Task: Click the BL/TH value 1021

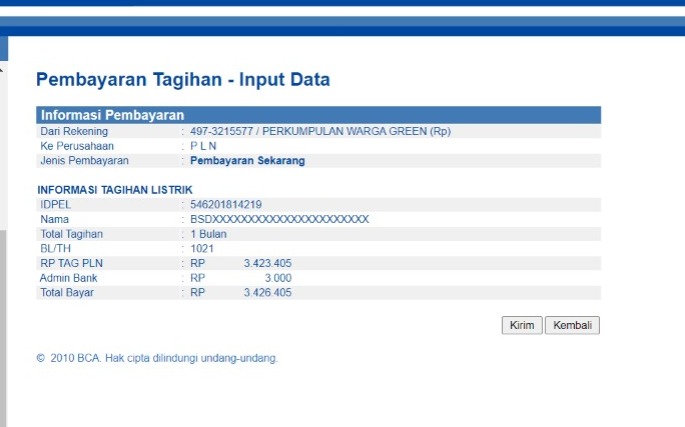Action: pyautogui.click(x=201, y=248)
